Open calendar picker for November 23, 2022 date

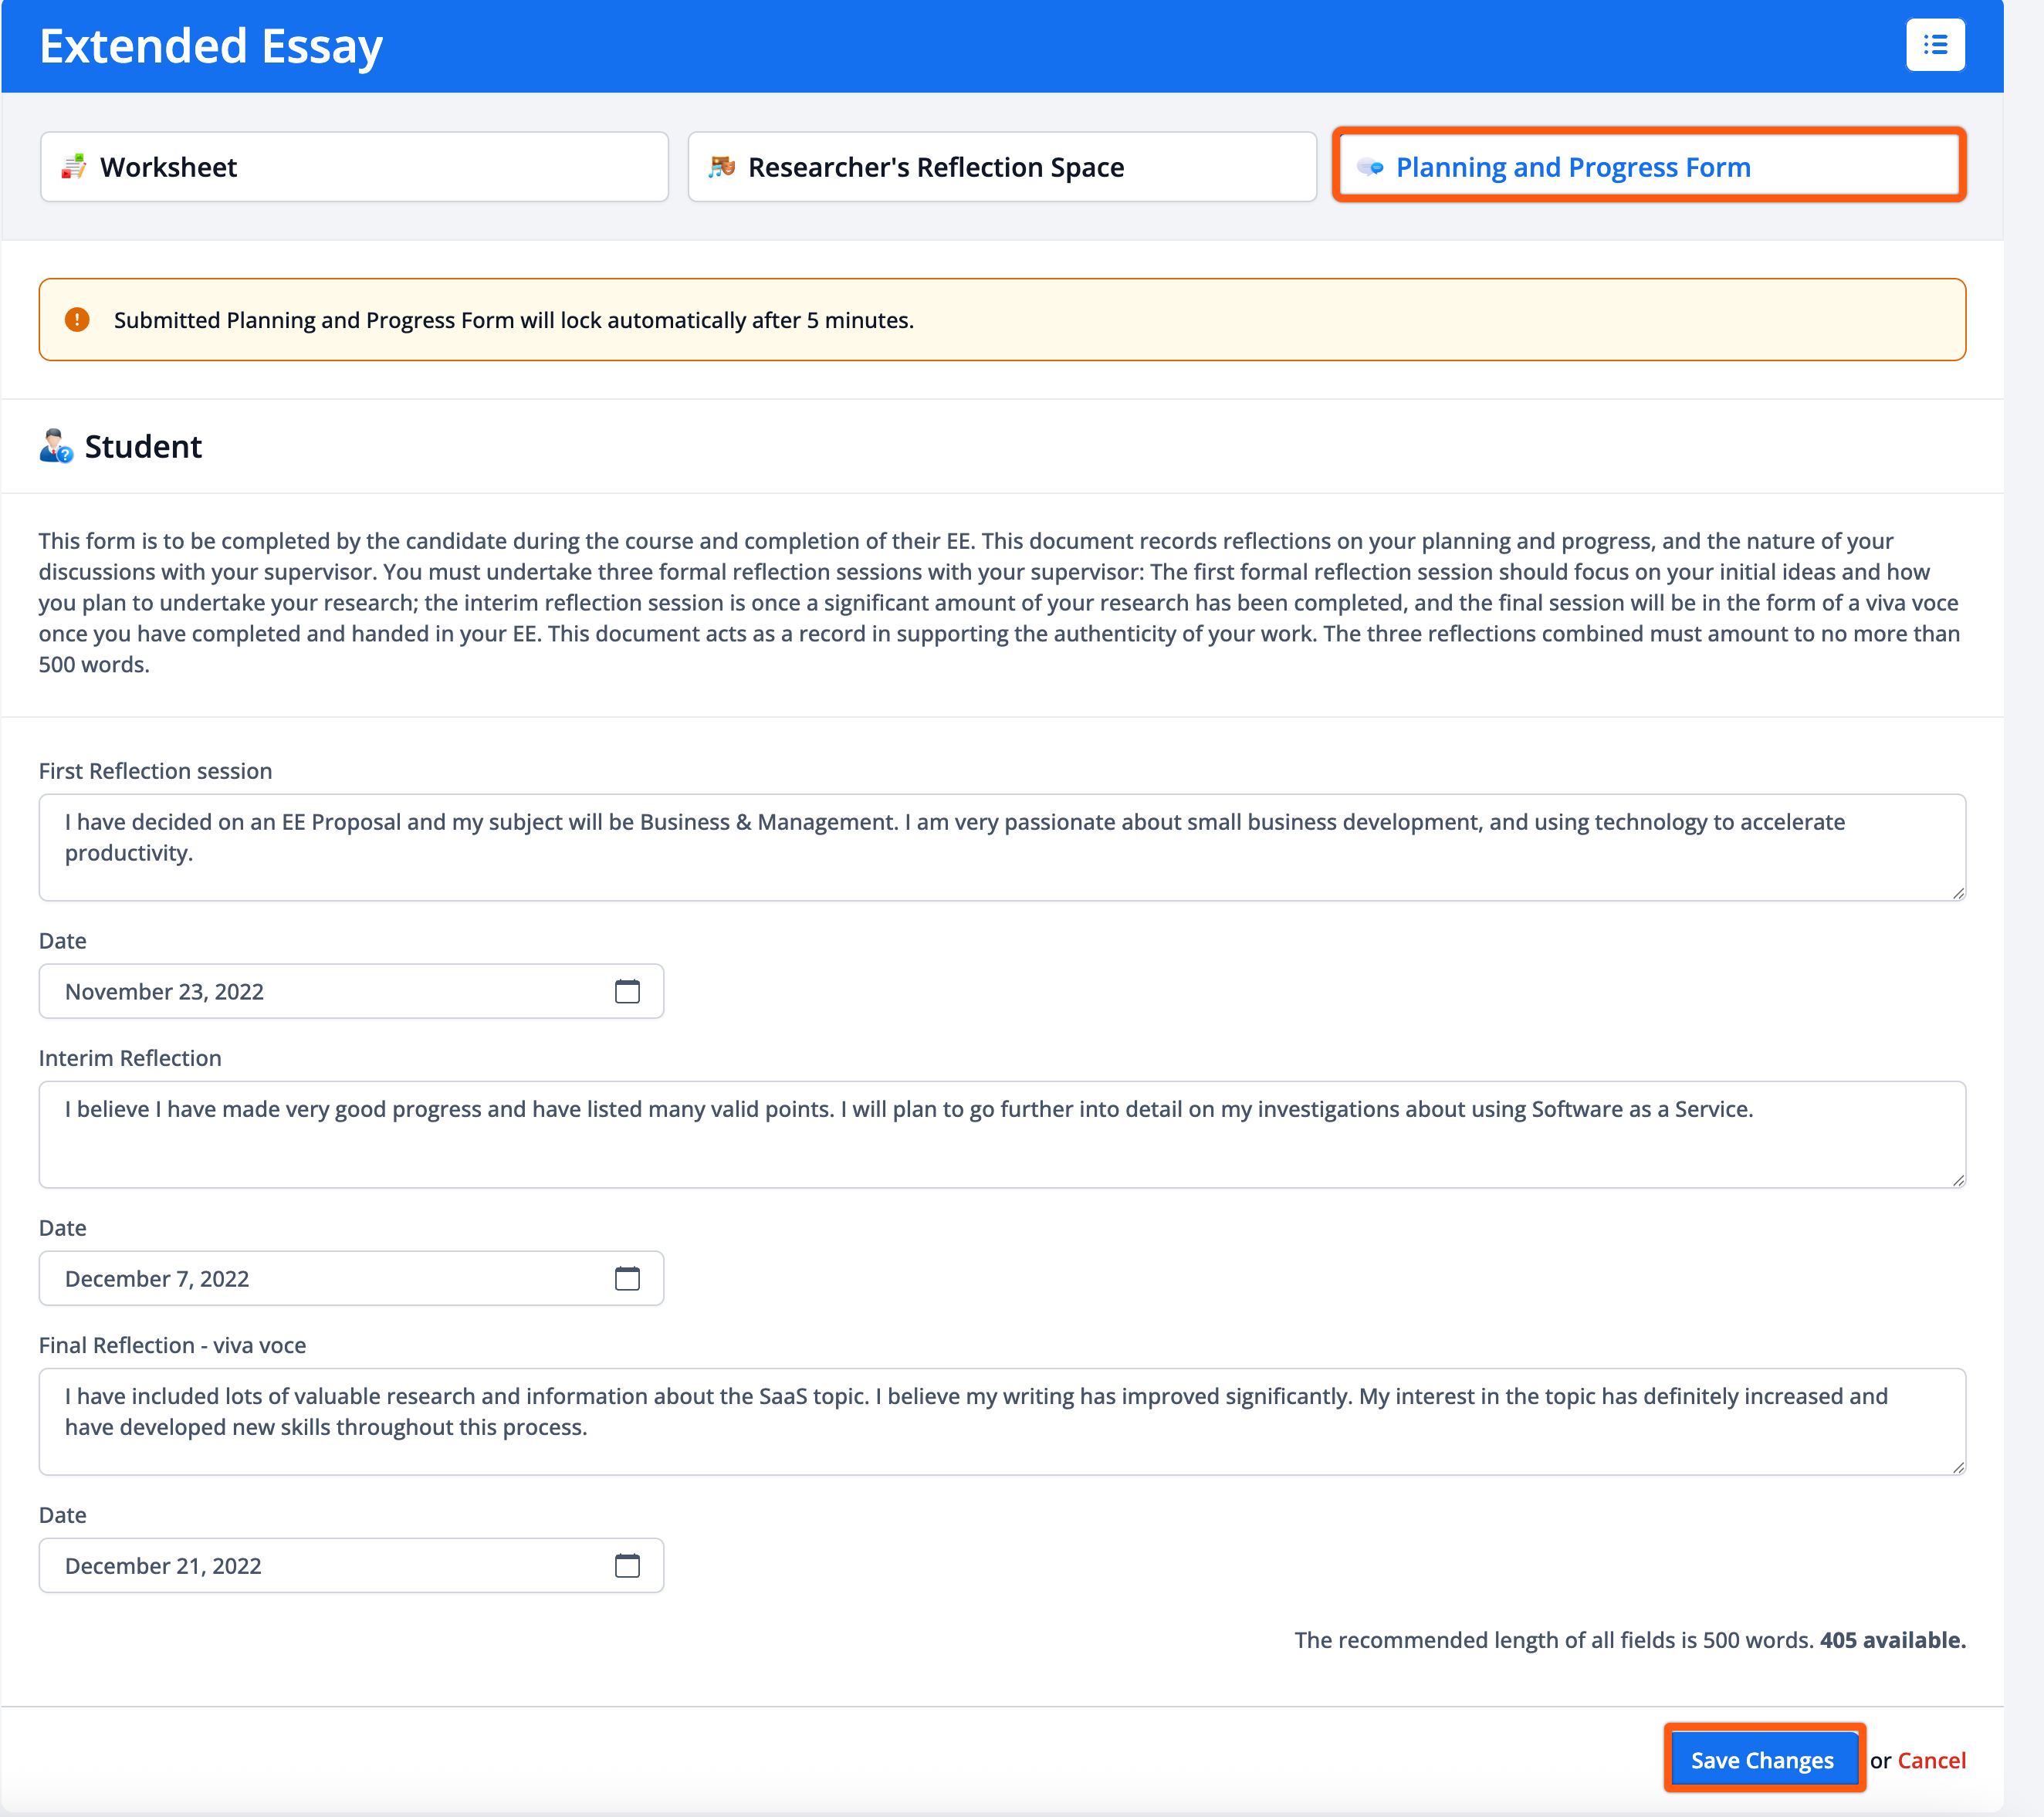626,991
